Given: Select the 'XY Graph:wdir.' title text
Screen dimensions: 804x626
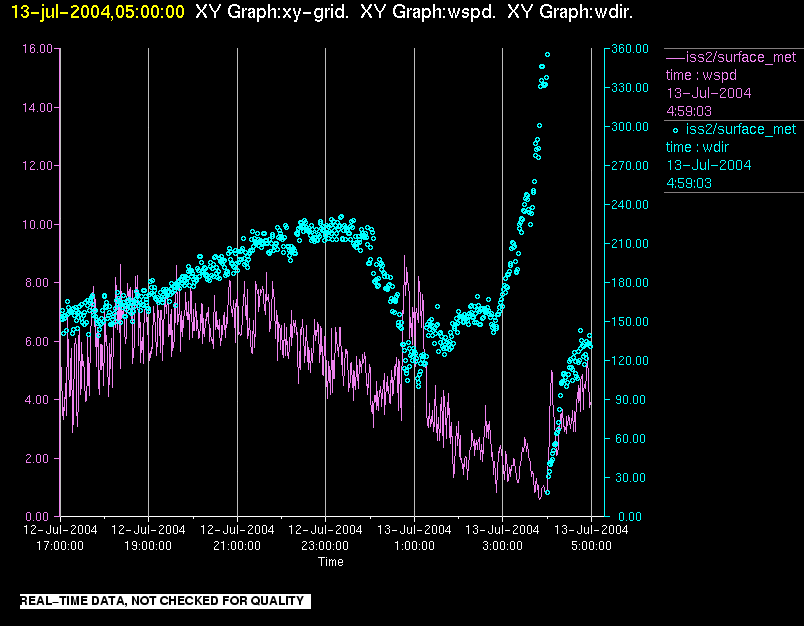Looking at the screenshot, I should [570, 12].
